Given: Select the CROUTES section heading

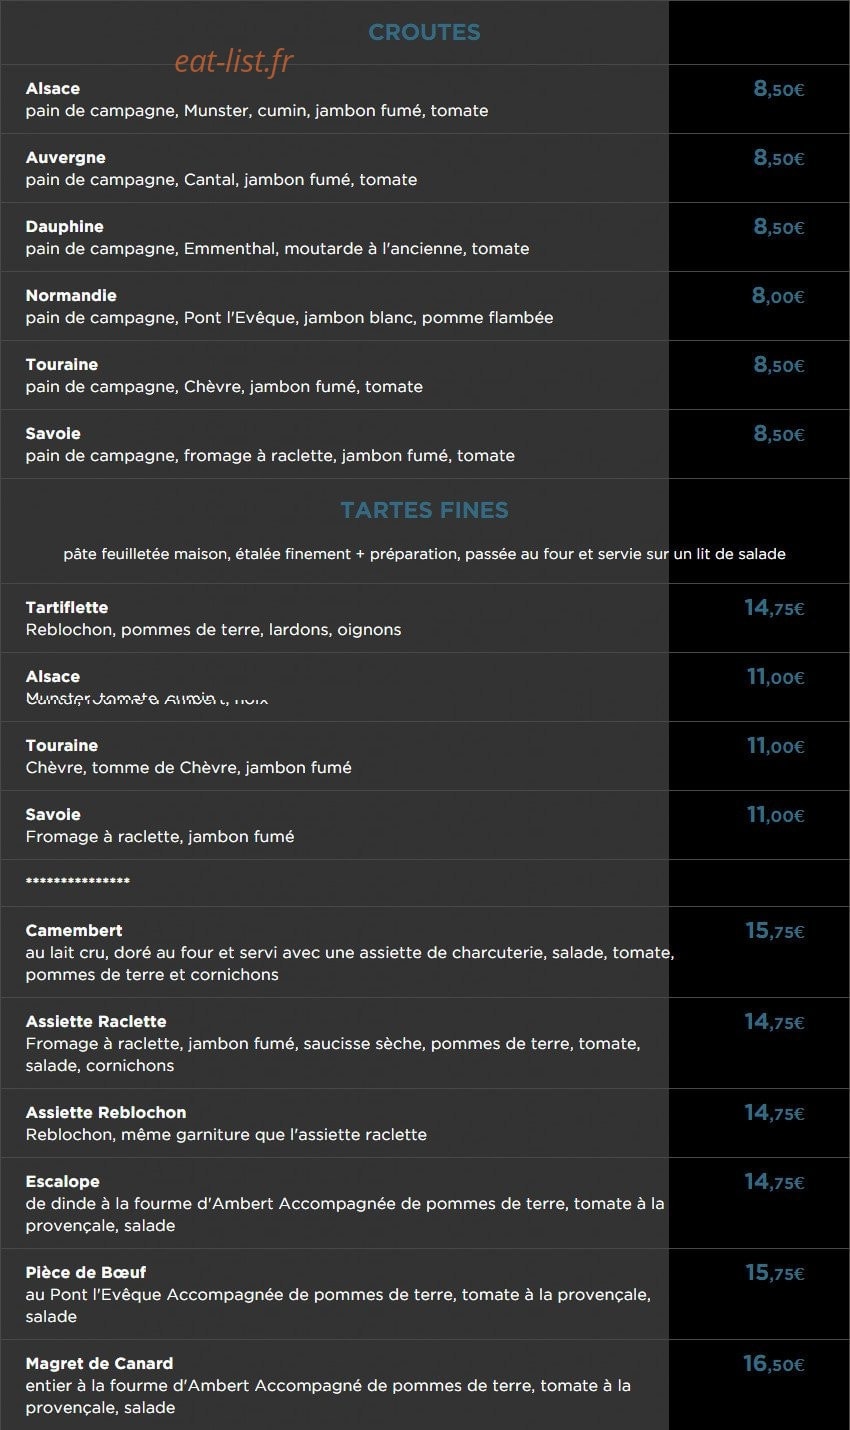Looking at the screenshot, I should point(424,32).
